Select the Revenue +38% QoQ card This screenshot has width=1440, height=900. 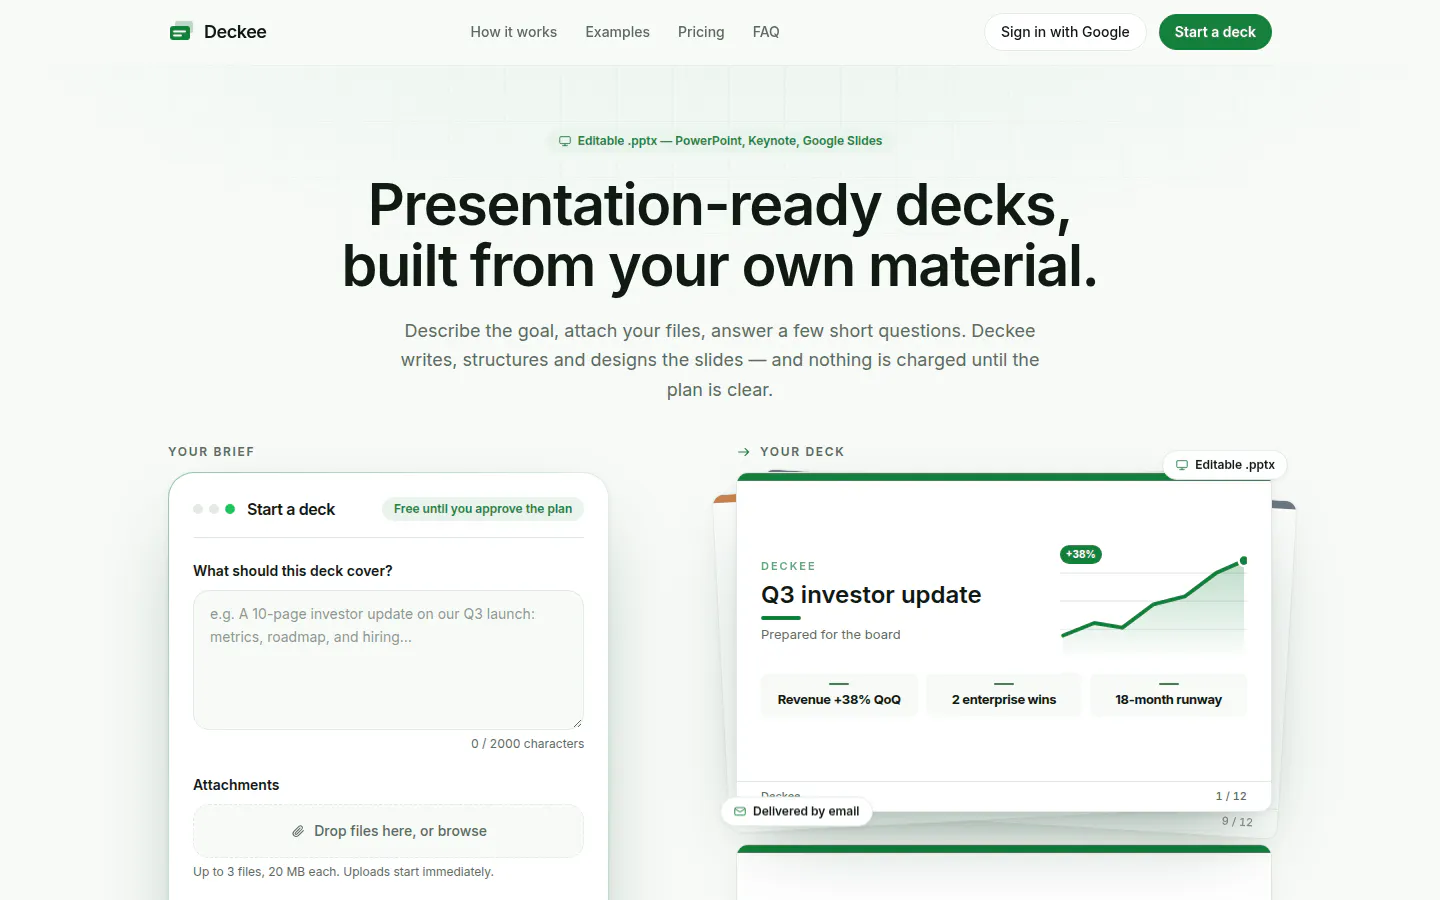(x=839, y=696)
